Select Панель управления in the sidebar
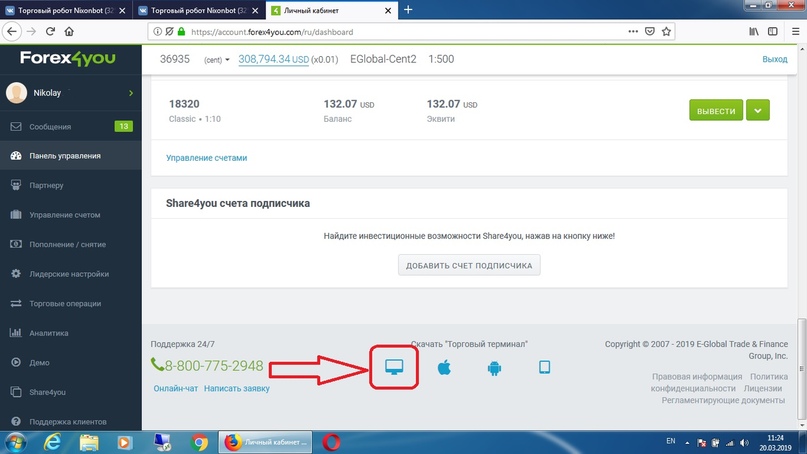807x454 pixels. point(71,156)
